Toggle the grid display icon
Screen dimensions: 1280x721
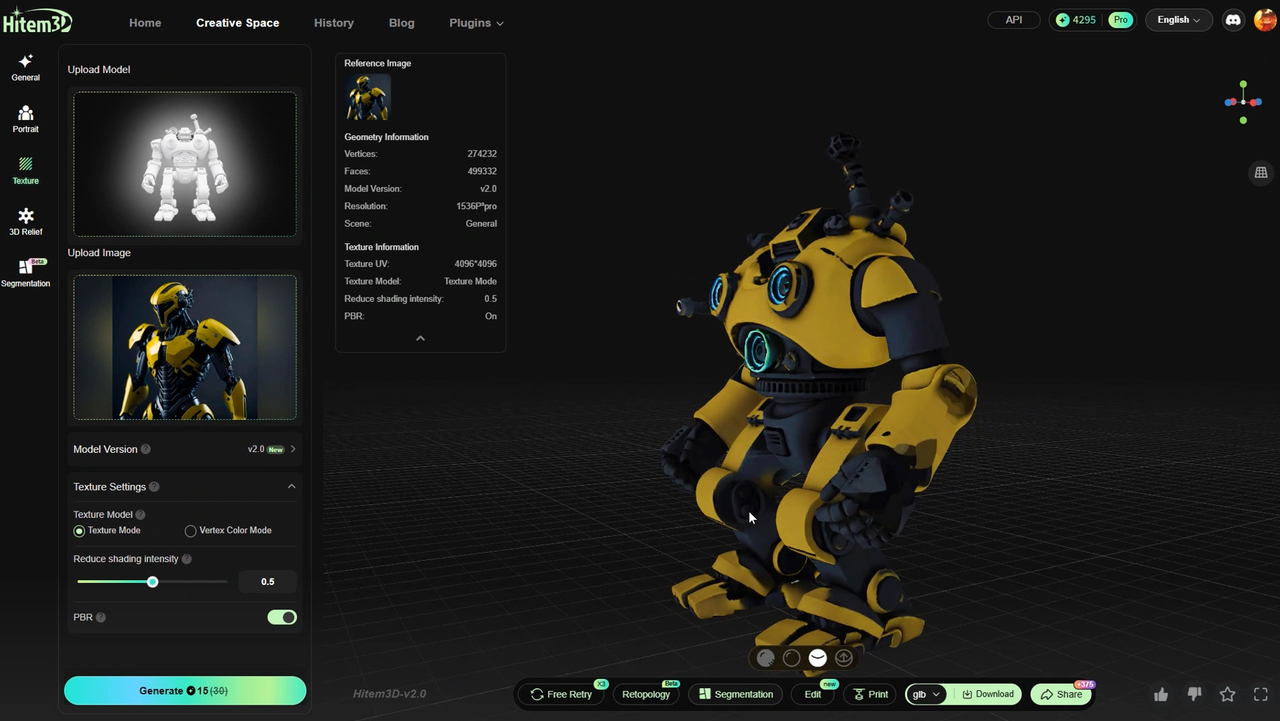[x=1261, y=172]
